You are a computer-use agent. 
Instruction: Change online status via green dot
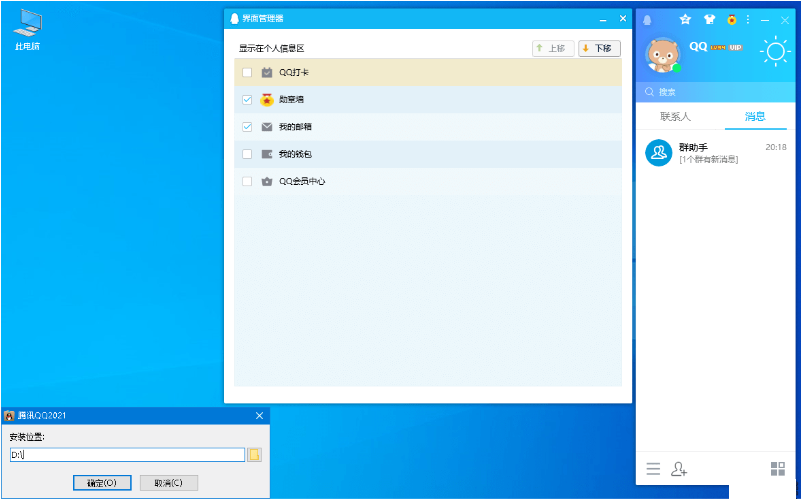pos(677,68)
